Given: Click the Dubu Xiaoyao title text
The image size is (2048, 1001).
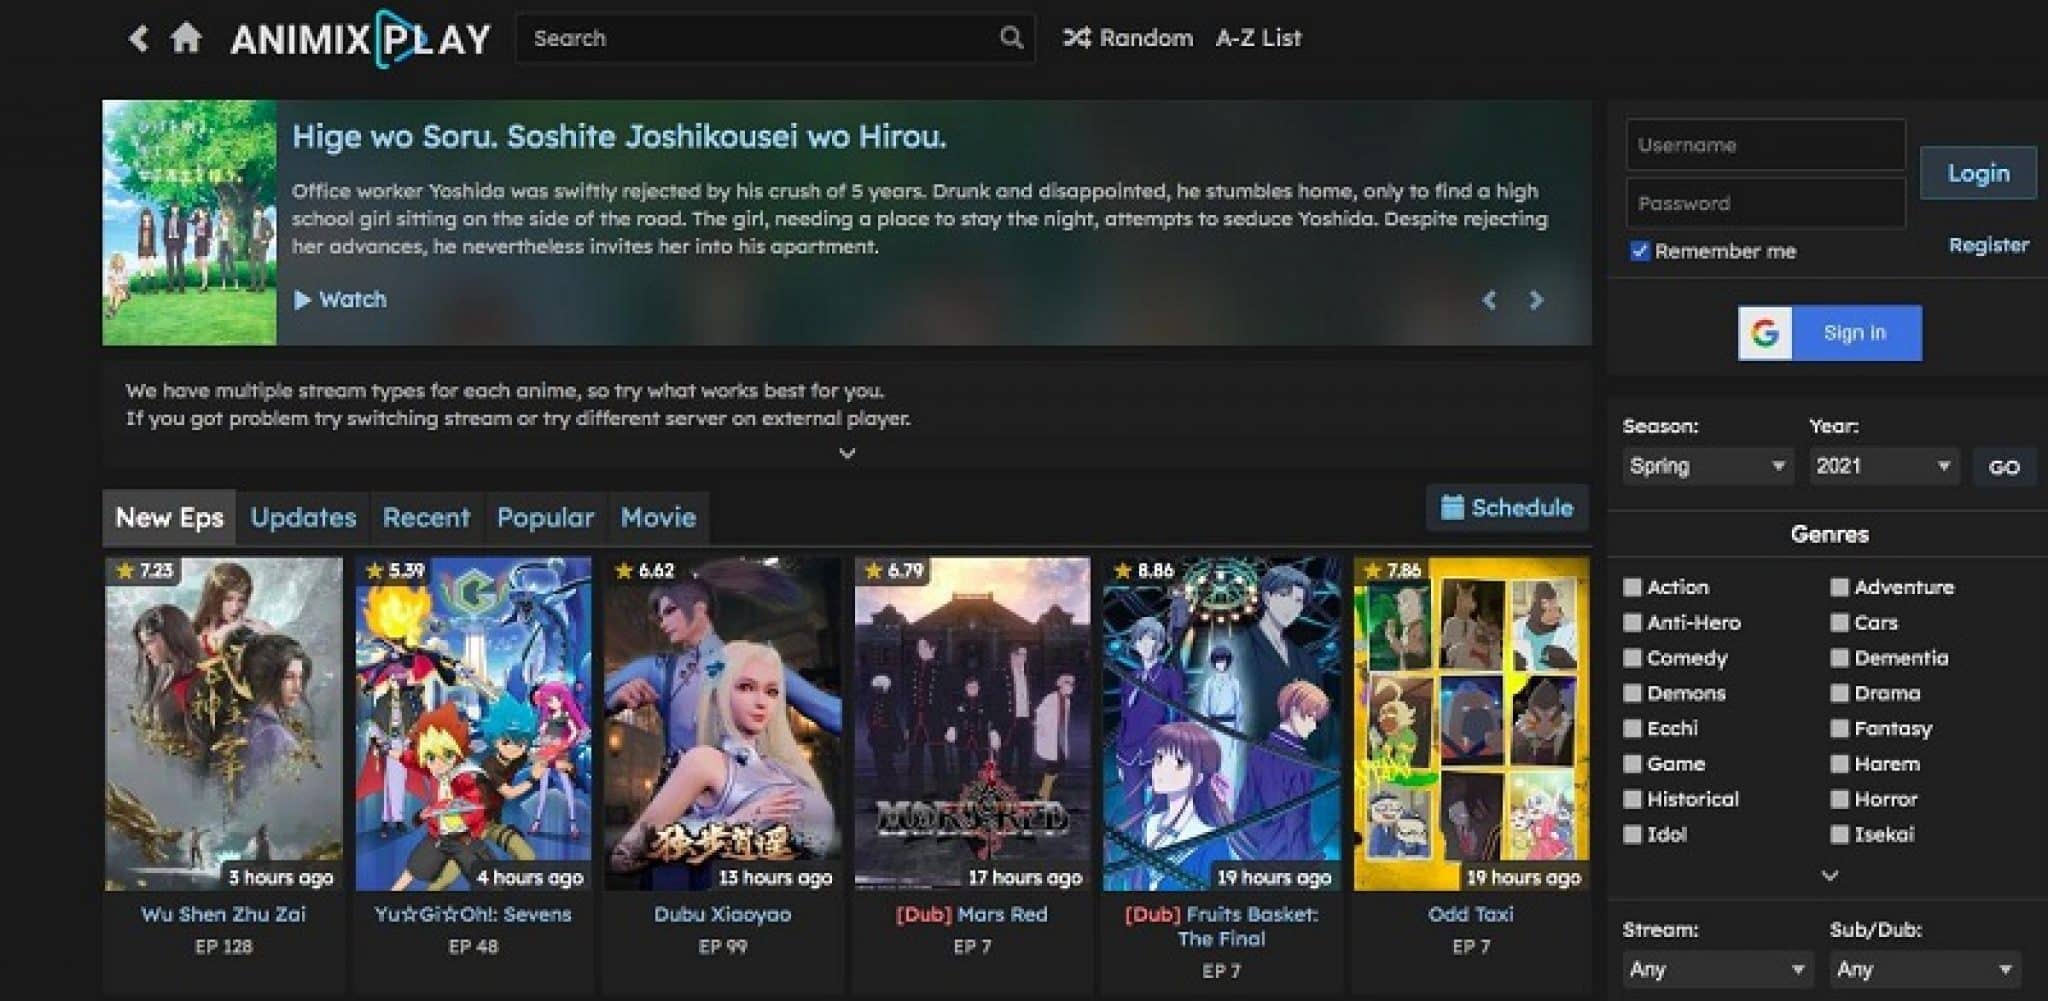Looking at the screenshot, I should pyautogui.click(x=722, y=914).
